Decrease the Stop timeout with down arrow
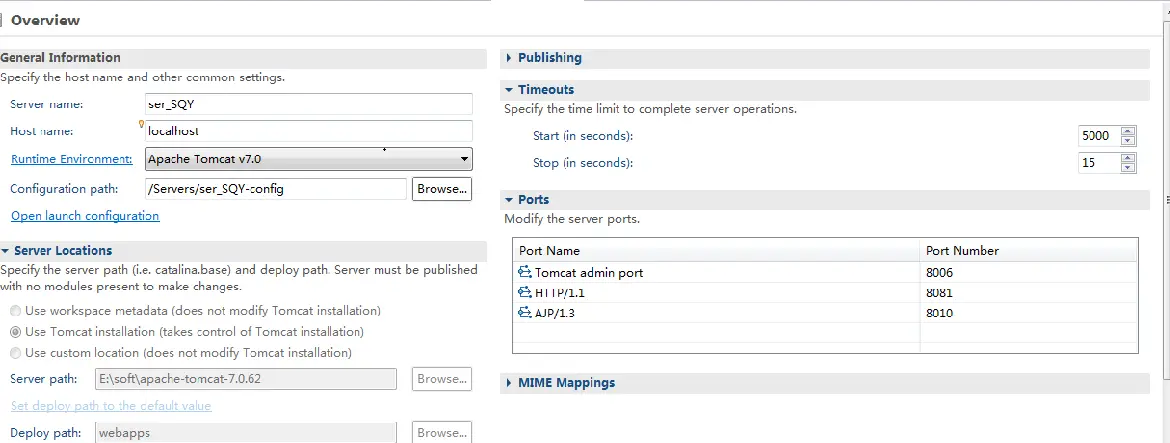 tap(1128, 167)
